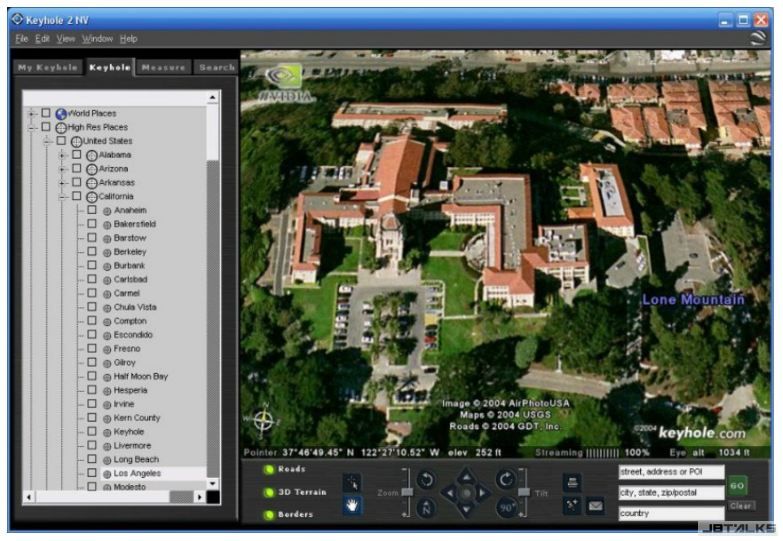Open the Window menu
Viewport: 783px width, 541px height.
click(97, 38)
